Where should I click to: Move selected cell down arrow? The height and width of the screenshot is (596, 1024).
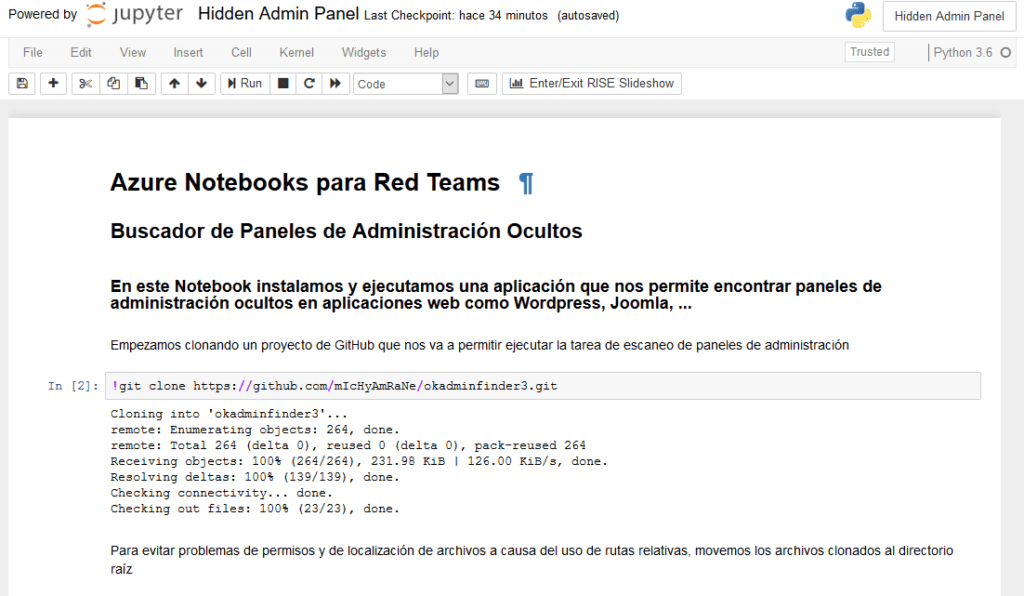click(202, 84)
